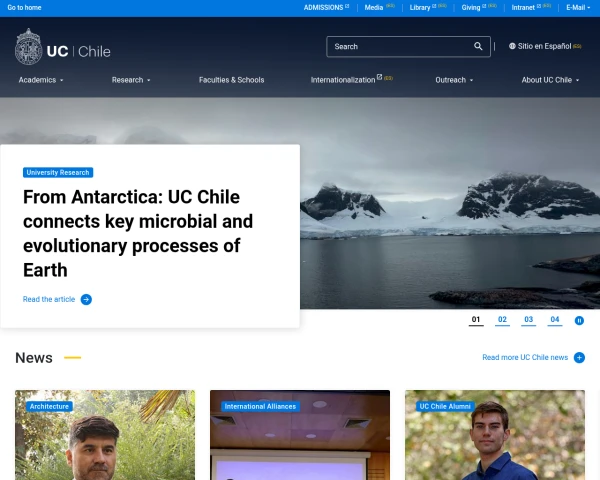Viewport: 600px width, 480px height.
Task: Click the International Alliances tag
Action: pyautogui.click(x=260, y=407)
